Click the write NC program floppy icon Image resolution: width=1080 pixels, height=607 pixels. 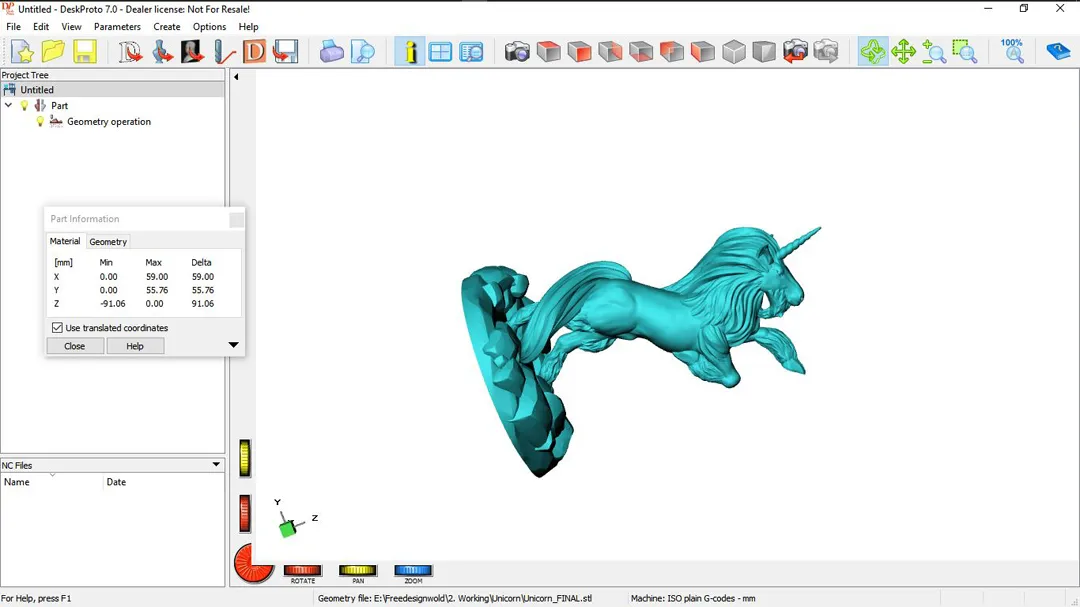285,52
